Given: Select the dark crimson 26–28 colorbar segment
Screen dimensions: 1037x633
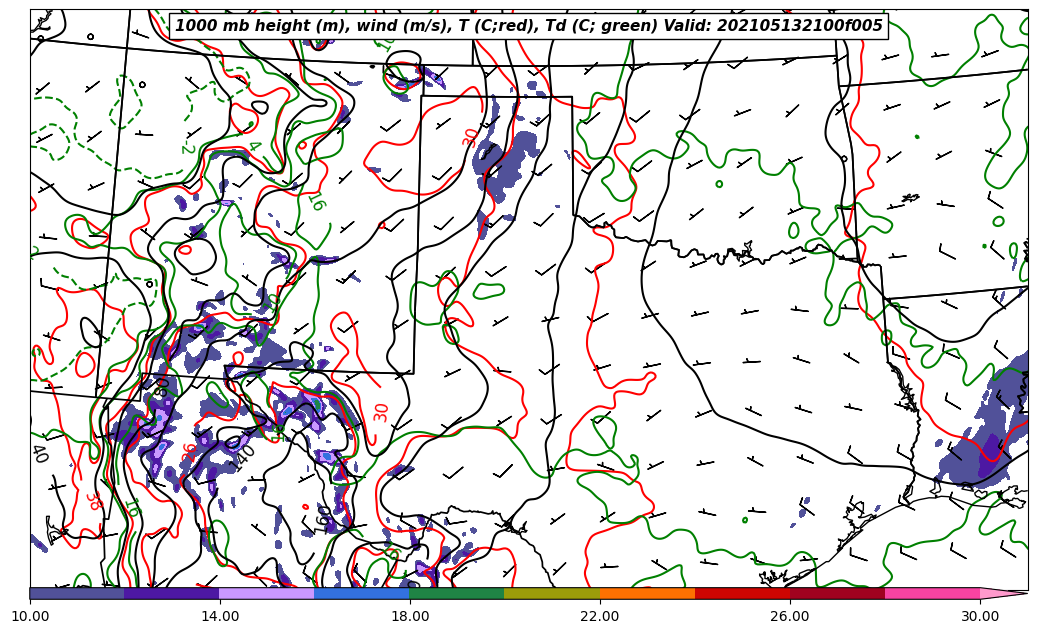Looking at the screenshot, I should coord(837,593).
